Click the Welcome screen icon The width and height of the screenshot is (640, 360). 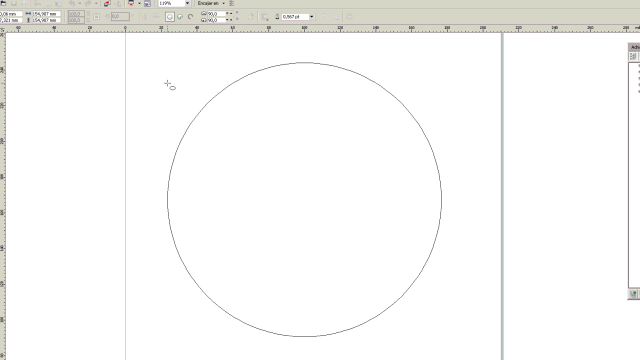point(147,3)
